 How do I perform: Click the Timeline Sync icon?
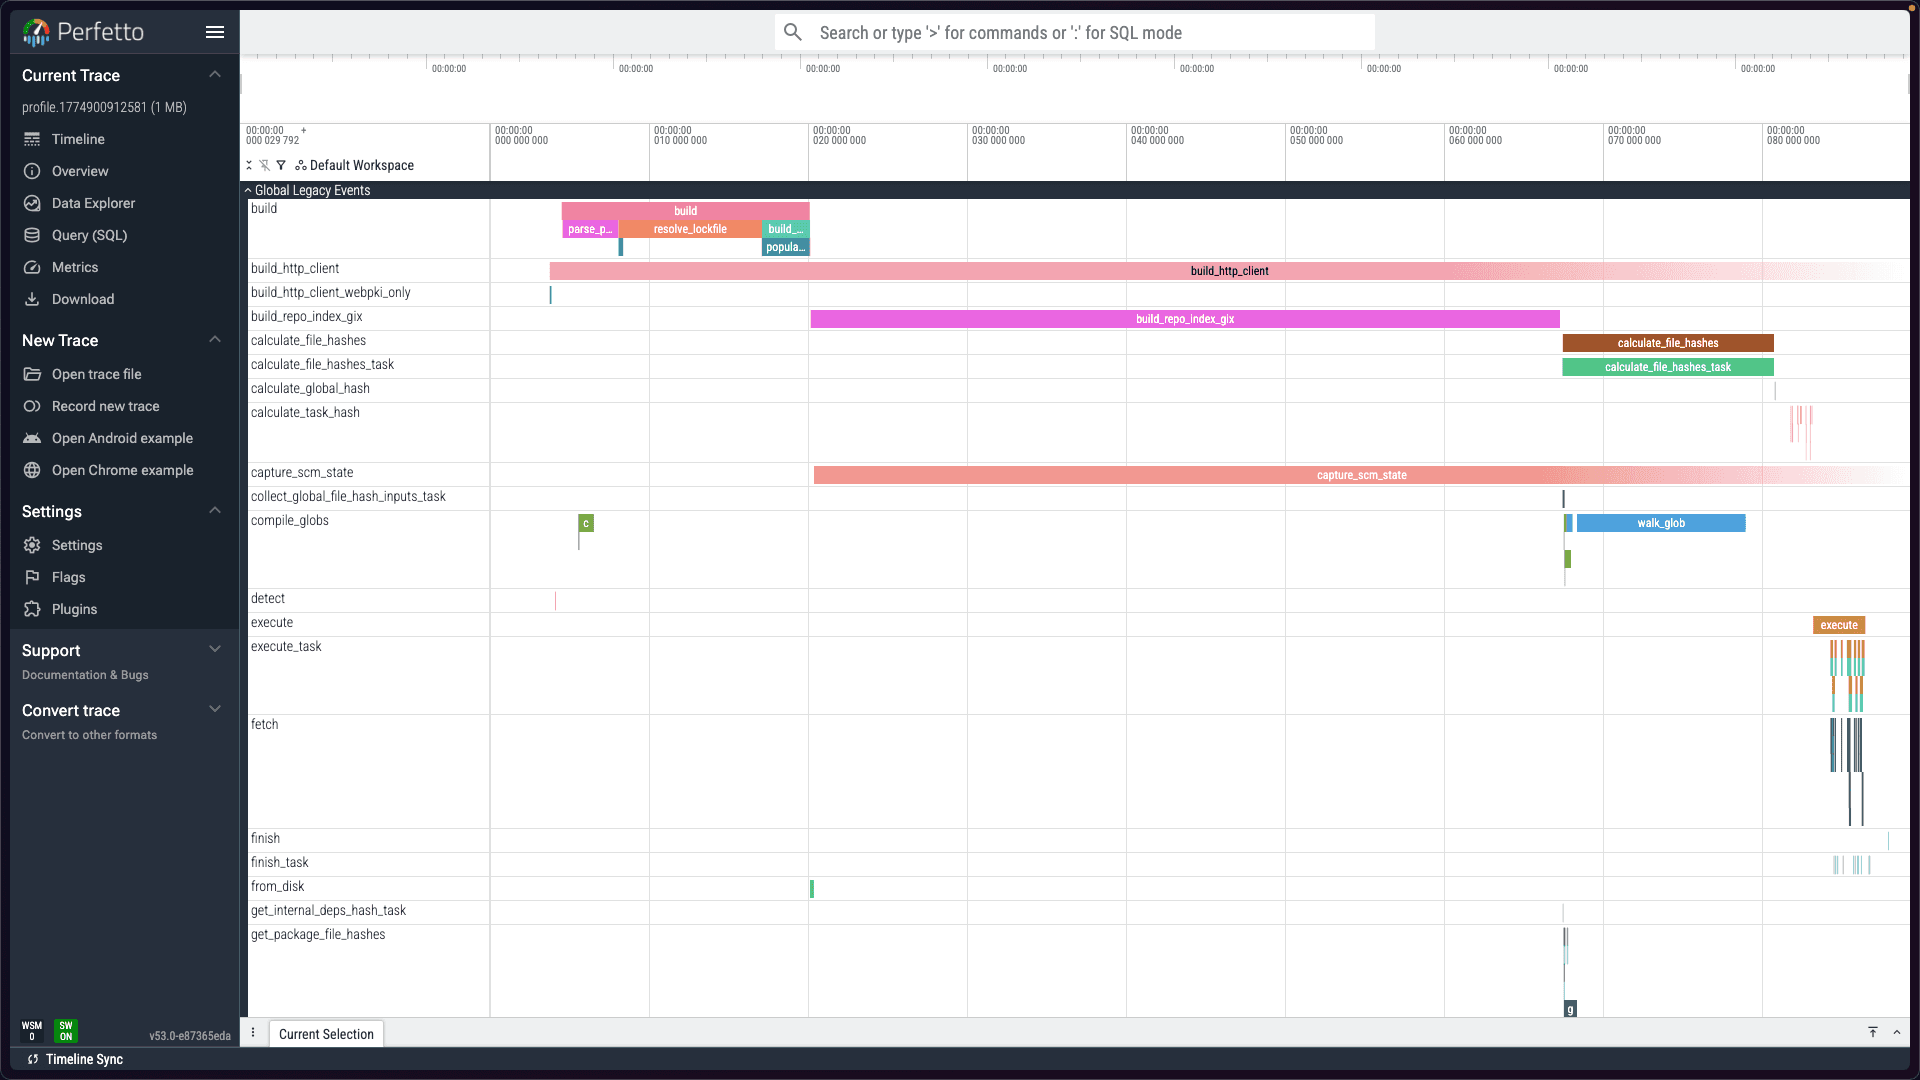(33, 1059)
